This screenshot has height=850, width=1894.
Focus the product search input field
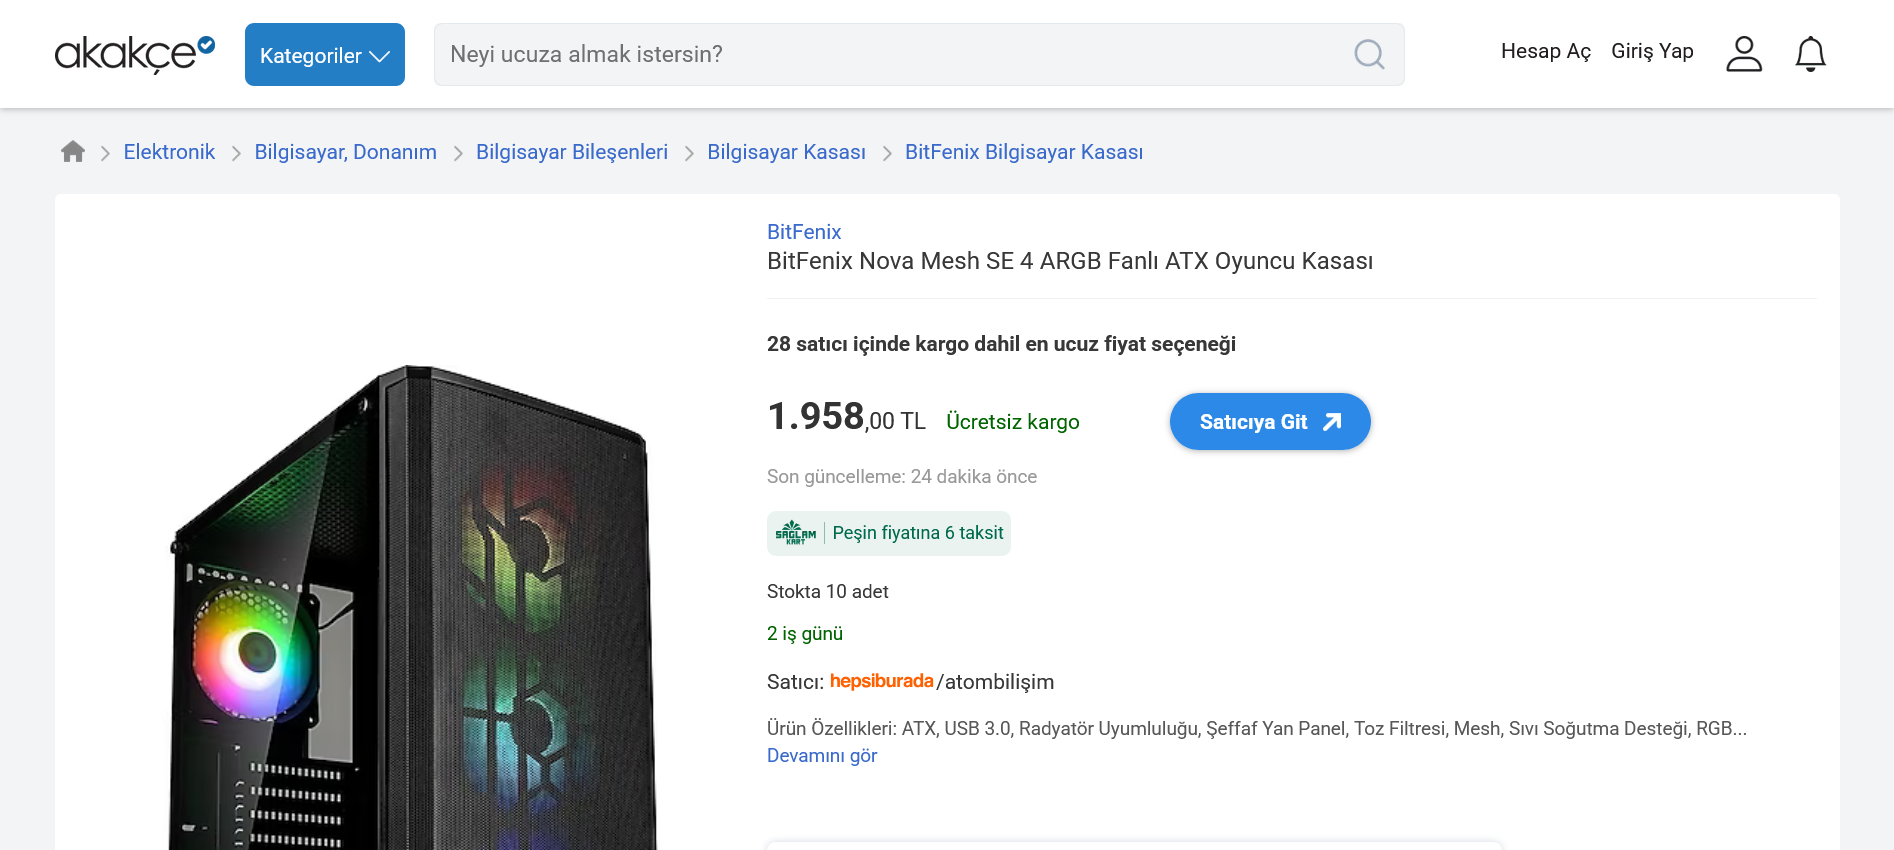tap(880, 54)
